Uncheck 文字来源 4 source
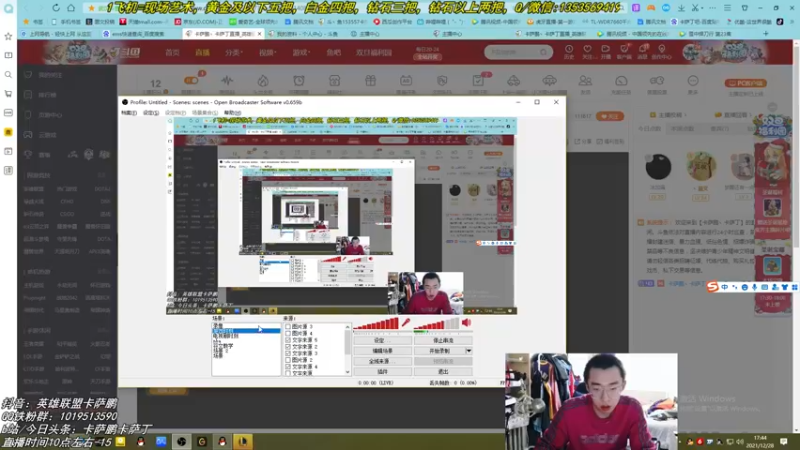This screenshot has height=450, width=800. (x=288, y=366)
